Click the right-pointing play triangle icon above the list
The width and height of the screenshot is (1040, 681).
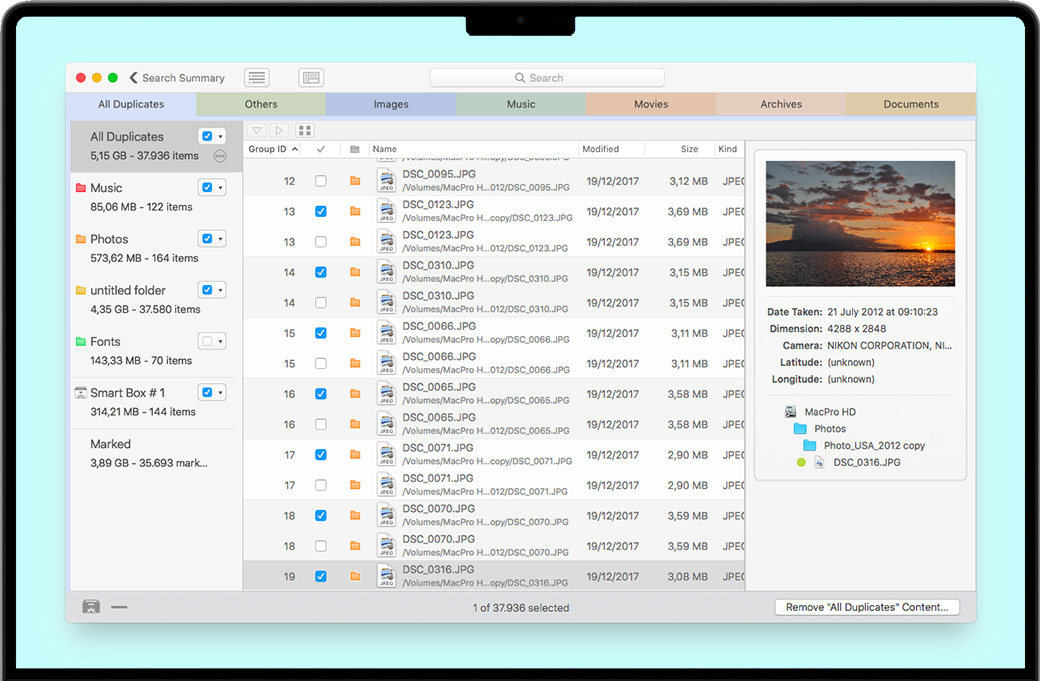click(280, 131)
